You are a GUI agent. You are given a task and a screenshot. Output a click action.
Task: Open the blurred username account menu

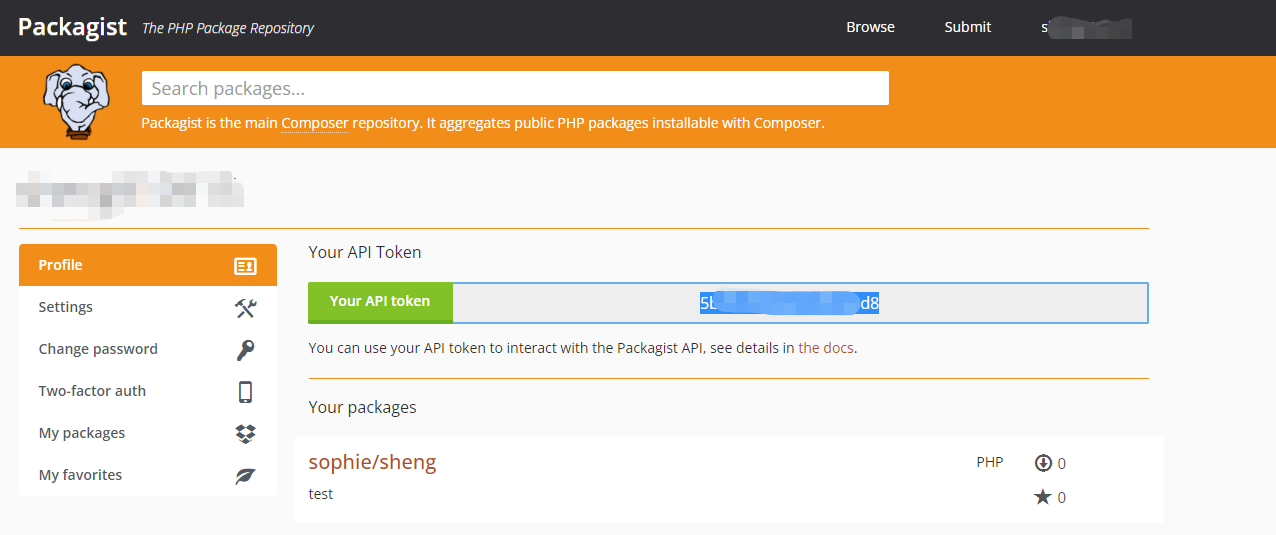coord(1086,27)
